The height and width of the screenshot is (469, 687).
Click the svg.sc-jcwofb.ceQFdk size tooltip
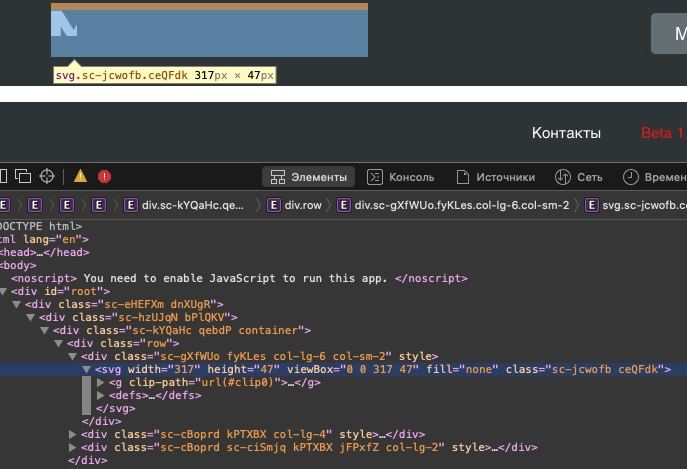(x=165, y=75)
